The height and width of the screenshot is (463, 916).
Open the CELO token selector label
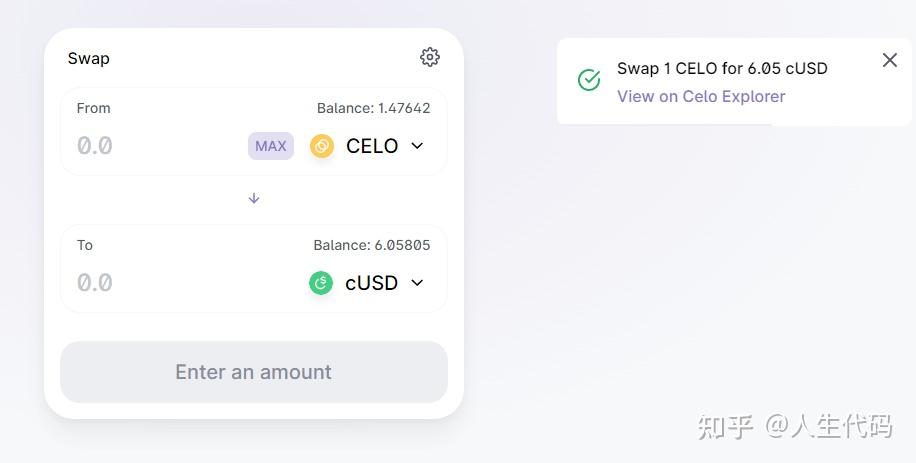click(372, 146)
